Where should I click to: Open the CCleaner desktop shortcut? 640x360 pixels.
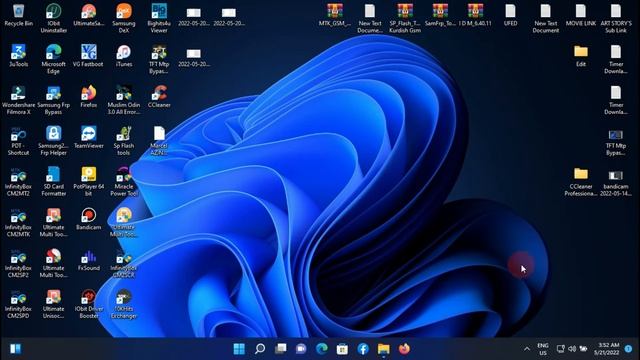pyautogui.click(x=159, y=97)
